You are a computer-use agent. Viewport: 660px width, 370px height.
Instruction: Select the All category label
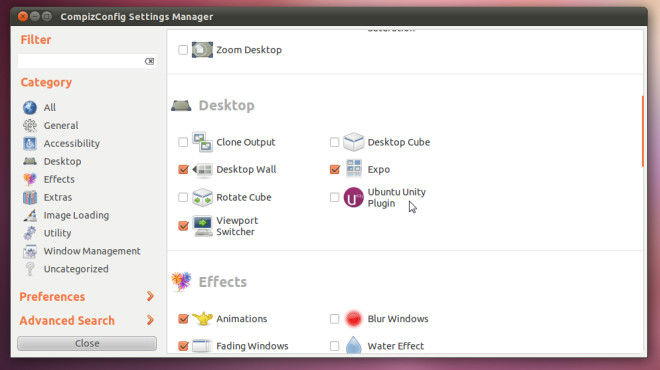pyautogui.click(x=50, y=108)
